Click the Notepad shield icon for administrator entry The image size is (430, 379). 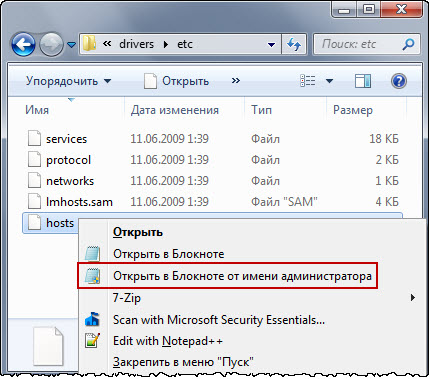coord(92,276)
